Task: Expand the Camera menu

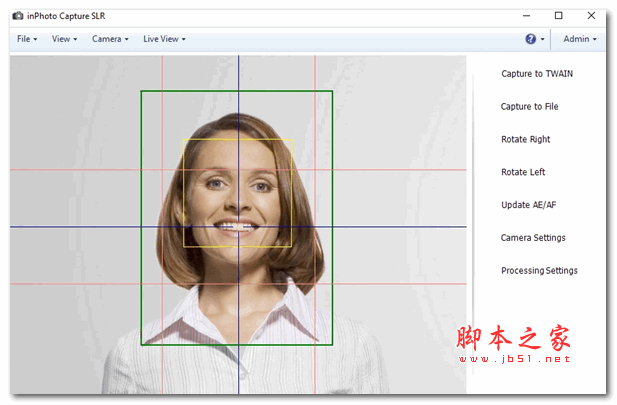Action: click(110, 39)
